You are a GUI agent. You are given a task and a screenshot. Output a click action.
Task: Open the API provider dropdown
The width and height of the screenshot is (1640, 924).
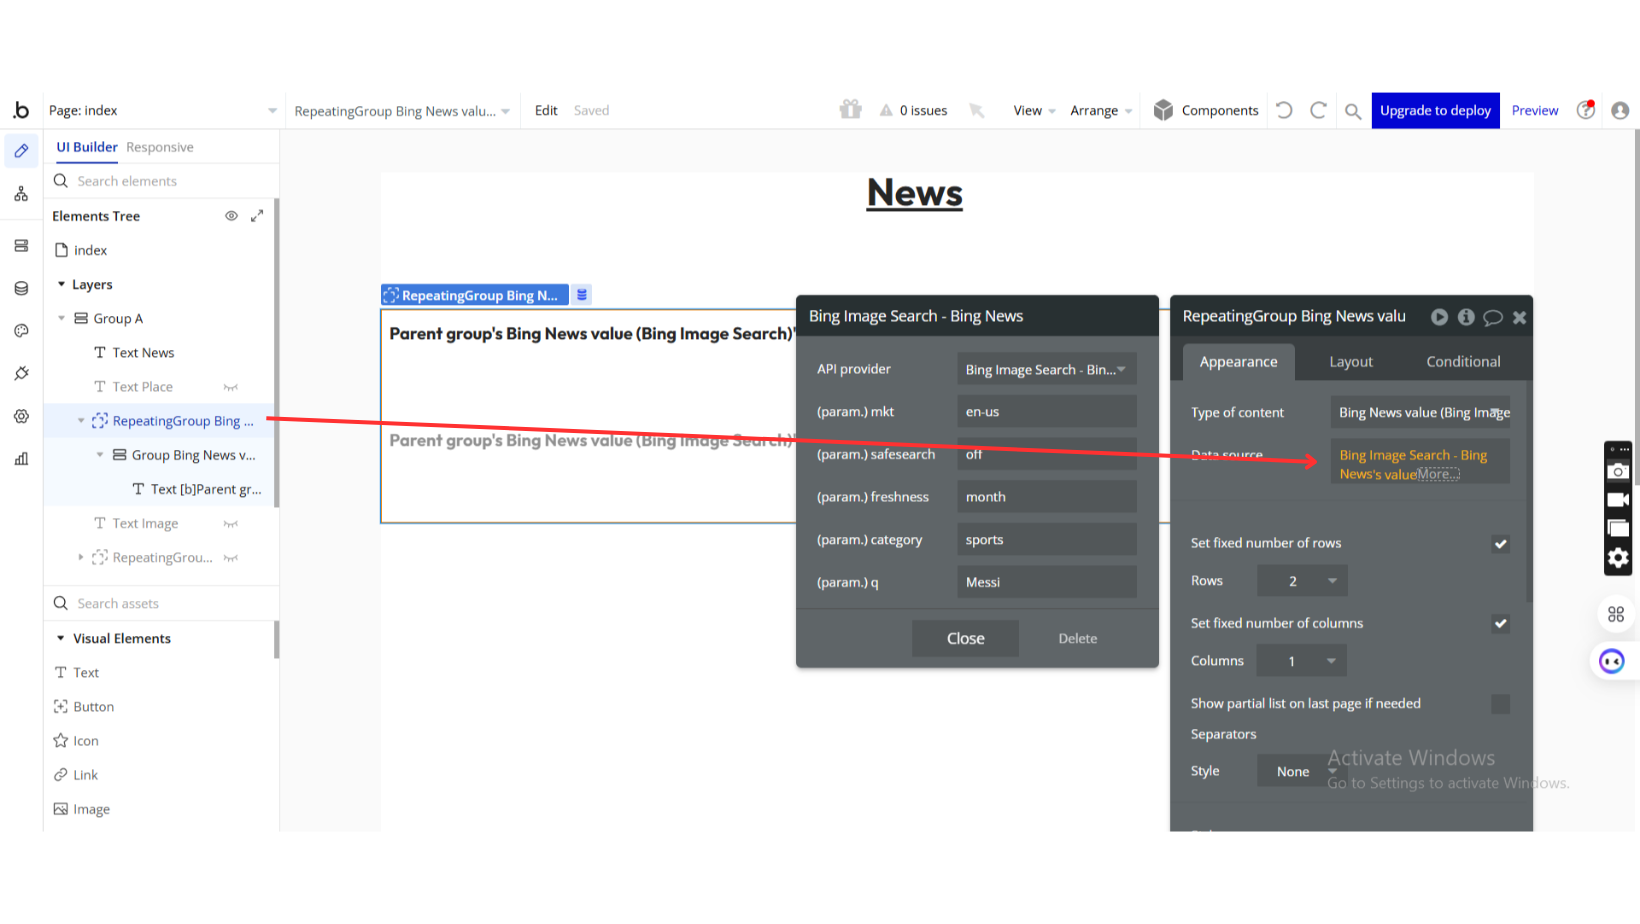pos(1045,370)
